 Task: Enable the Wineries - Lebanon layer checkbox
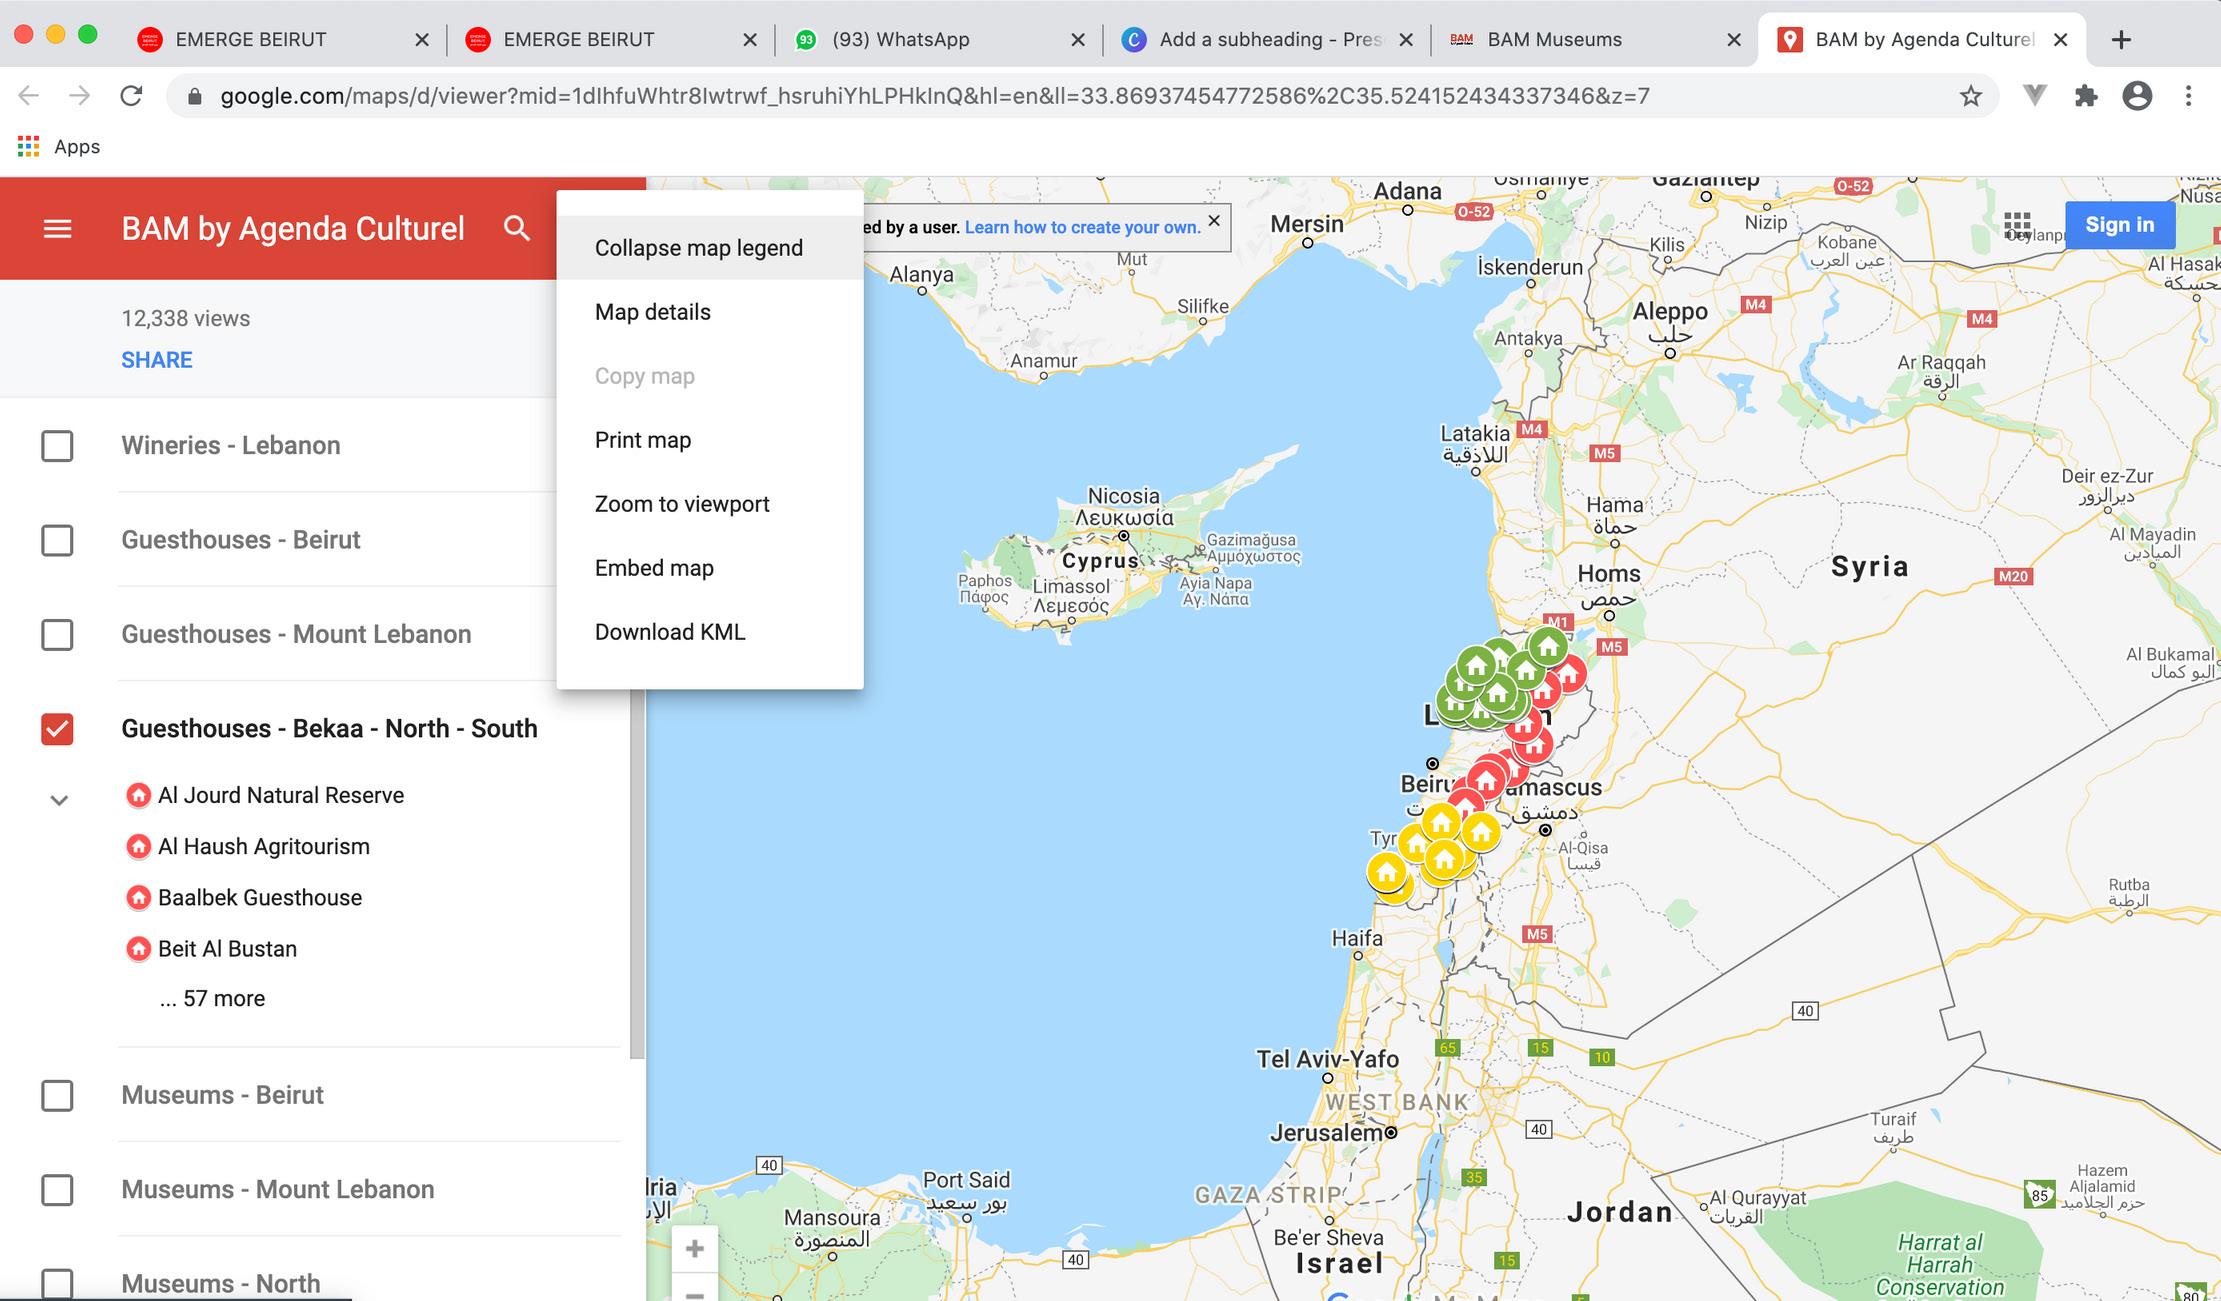pos(57,446)
